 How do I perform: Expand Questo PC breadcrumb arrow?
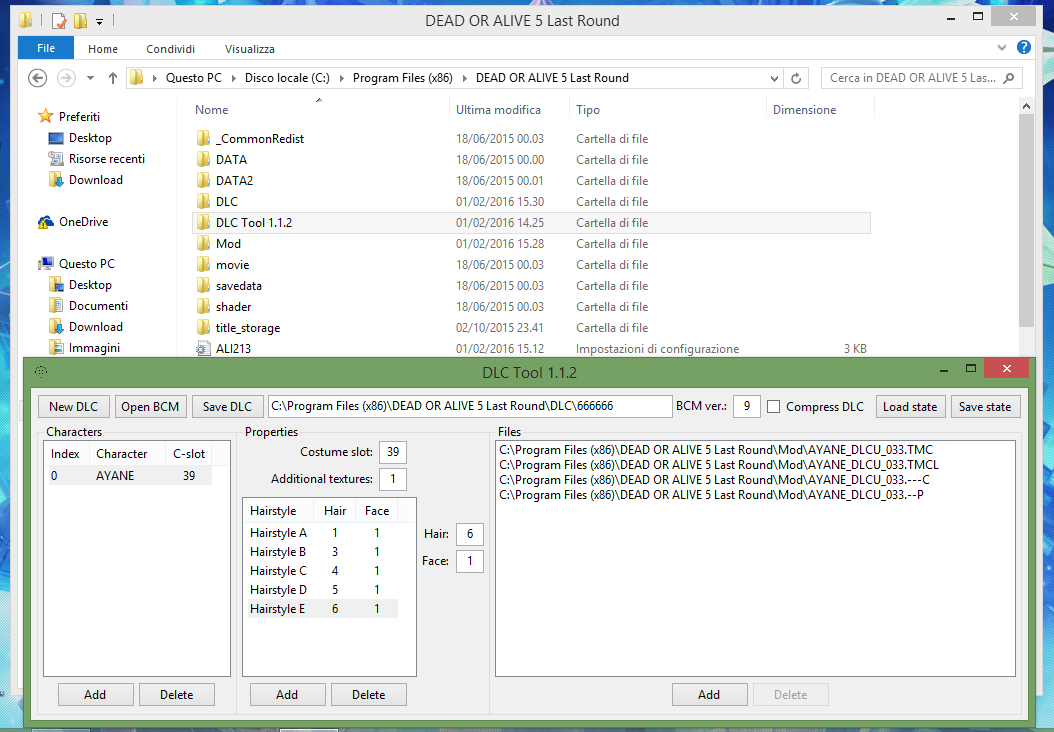(x=234, y=78)
